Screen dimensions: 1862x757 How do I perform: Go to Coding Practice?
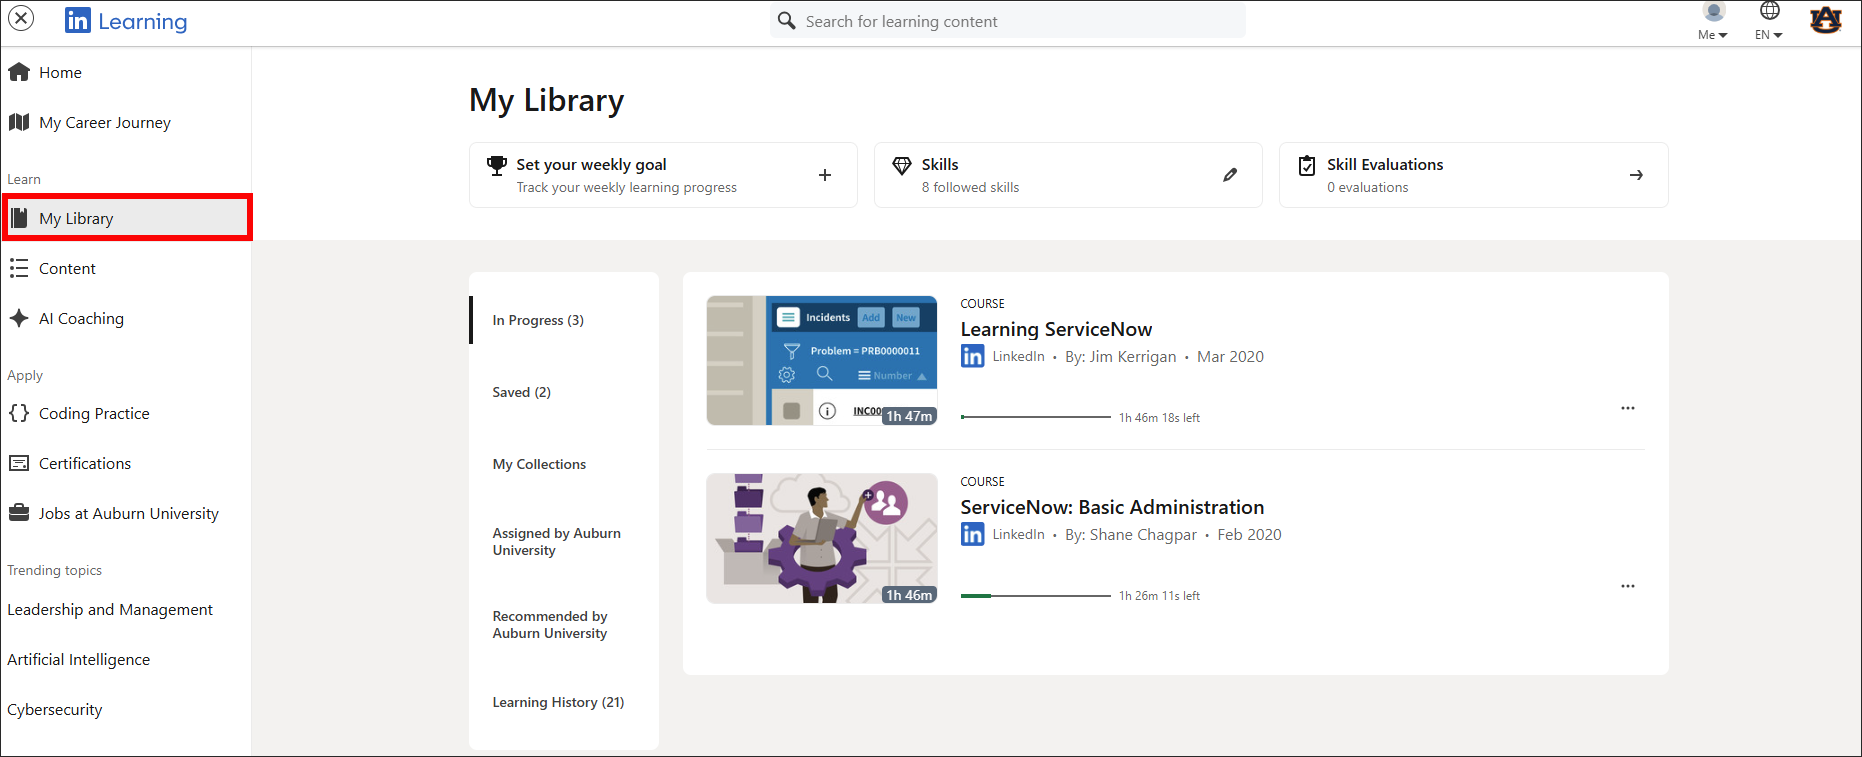(x=93, y=414)
